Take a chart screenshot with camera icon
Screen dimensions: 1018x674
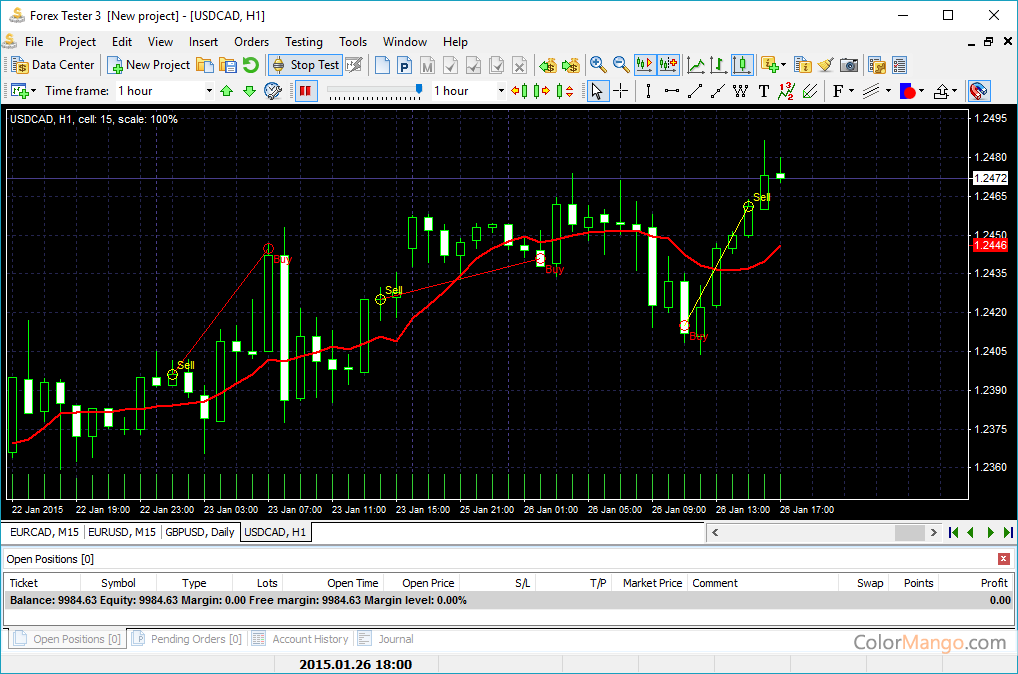coord(849,65)
